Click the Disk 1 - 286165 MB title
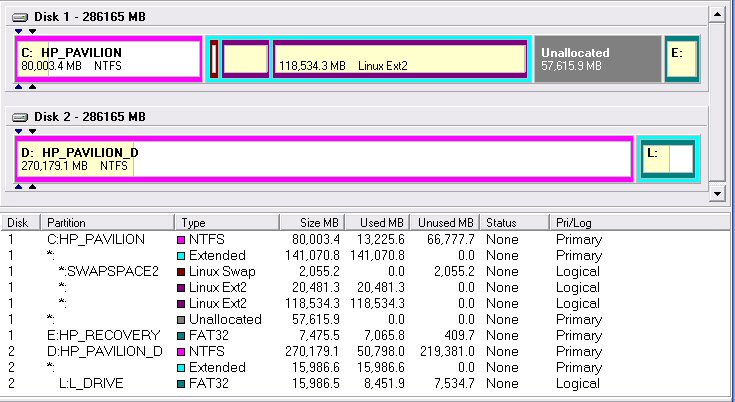The height and width of the screenshot is (402, 735). (x=90, y=17)
